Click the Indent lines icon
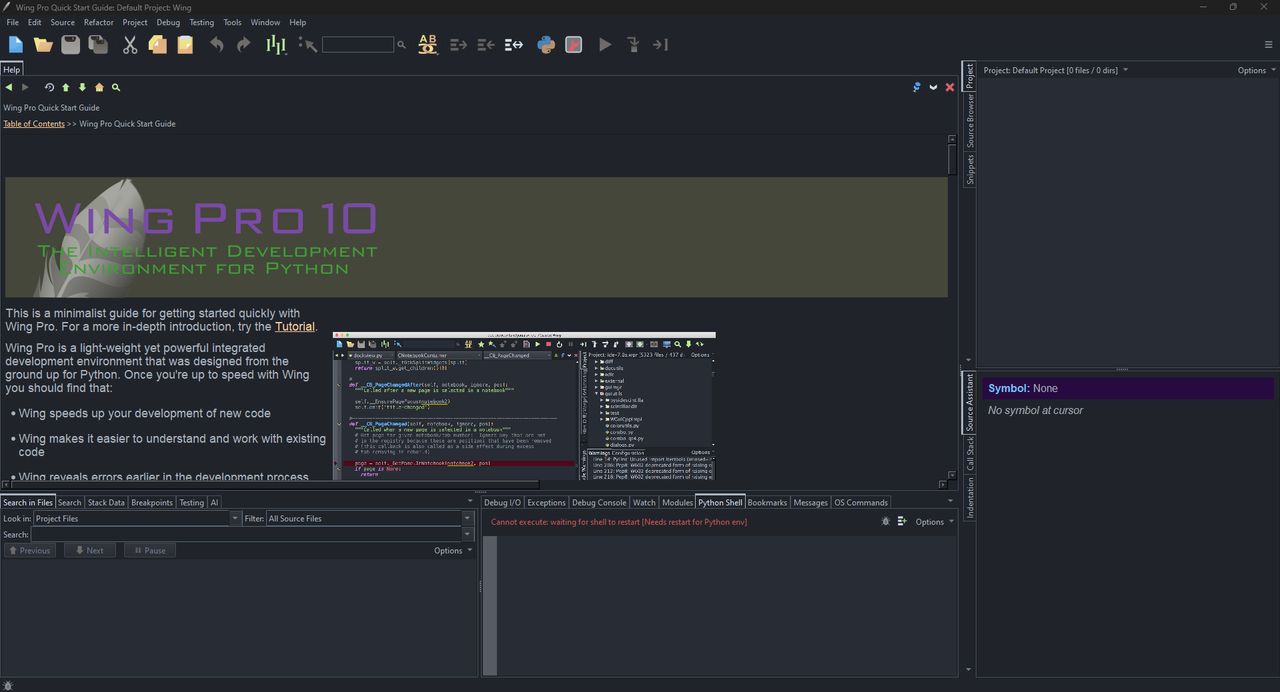The image size is (1280, 692). 459,44
